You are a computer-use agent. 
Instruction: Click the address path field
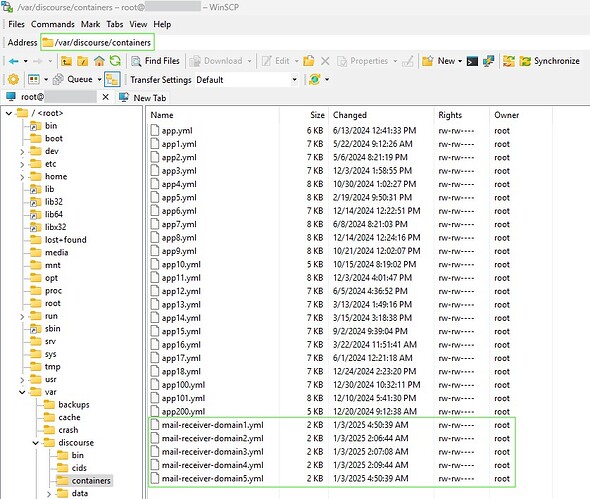pyautogui.click(x=97, y=43)
